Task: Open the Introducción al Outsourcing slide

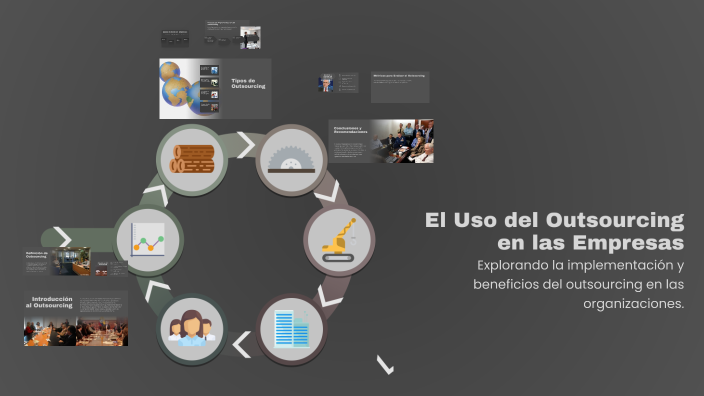Action: [x=76, y=318]
